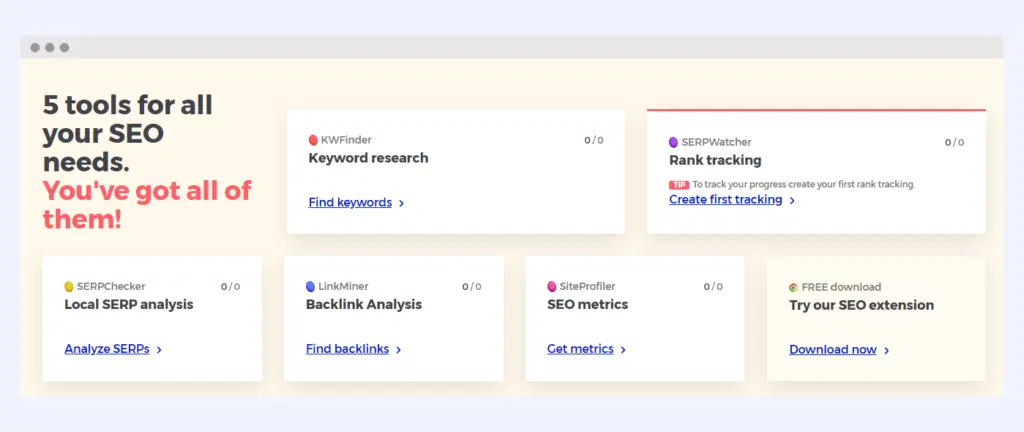1024x432 pixels.
Task: Click the rank tracking tip sentence
Action: click(804, 185)
